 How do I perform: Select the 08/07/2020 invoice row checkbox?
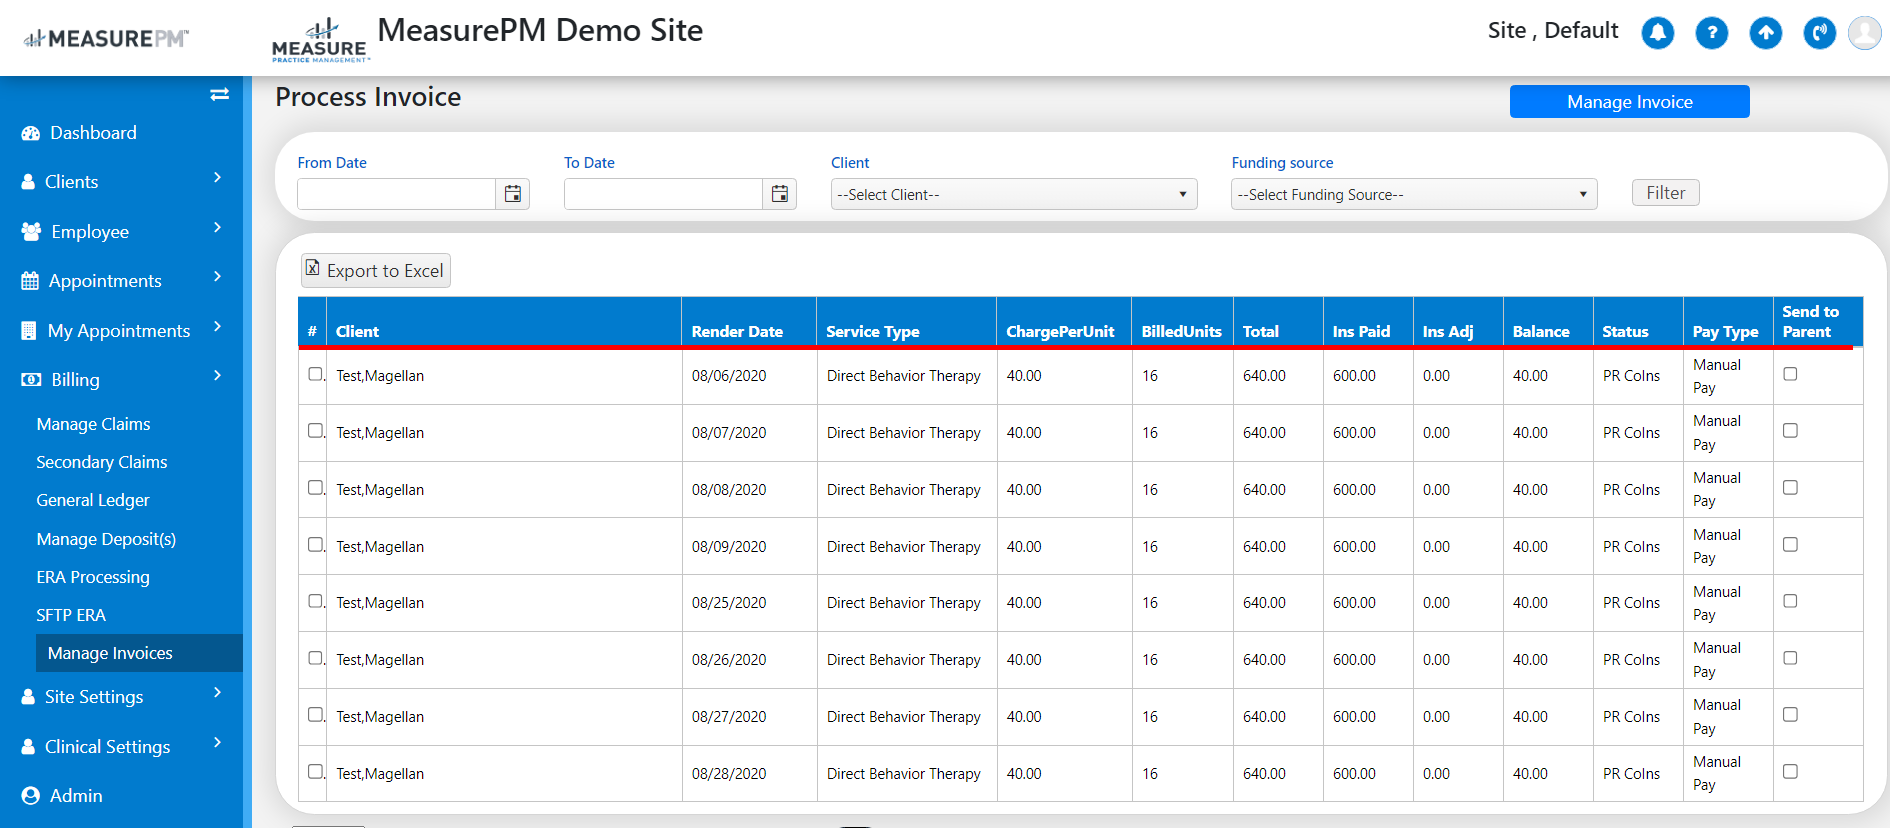coord(315,431)
